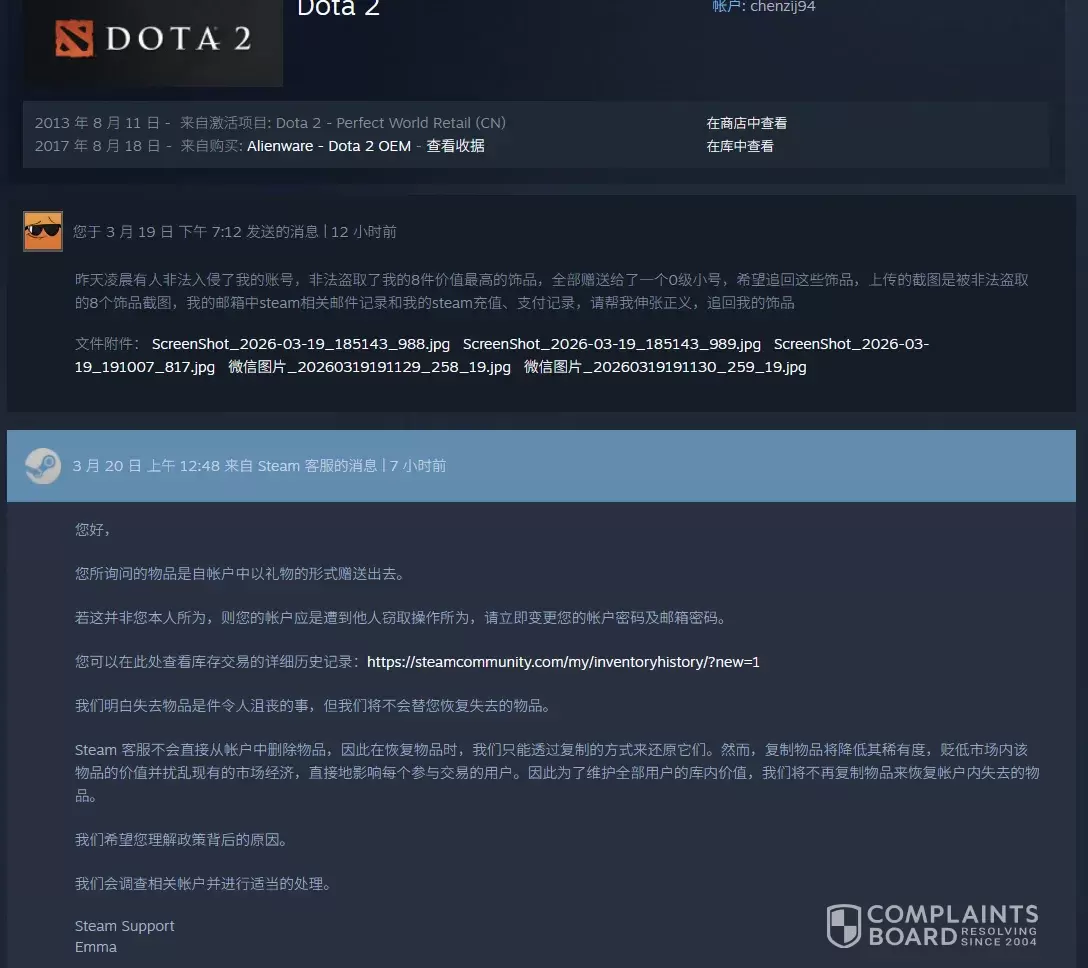Click the Complaints Board shield logo
Image resolution: width=1088 pixels, height=968 pixels.
point(843,926)
